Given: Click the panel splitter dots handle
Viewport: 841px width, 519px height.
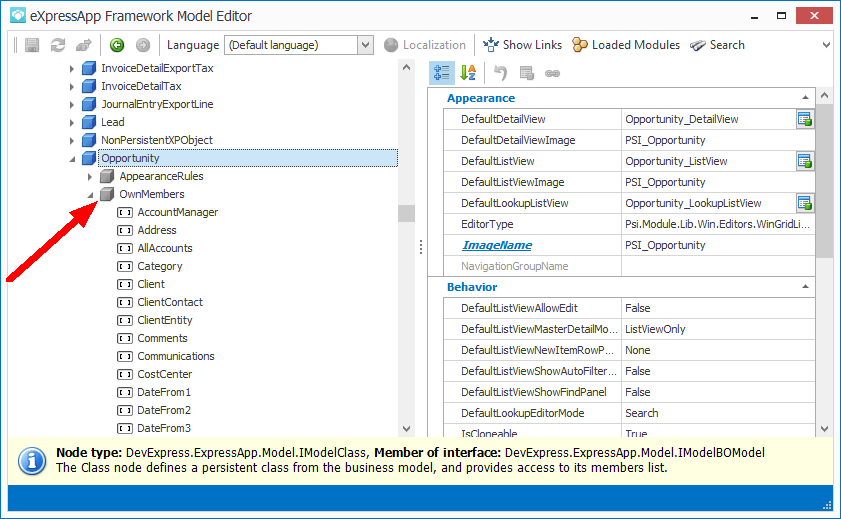Looking at the screenshot, I should (421, 247).
